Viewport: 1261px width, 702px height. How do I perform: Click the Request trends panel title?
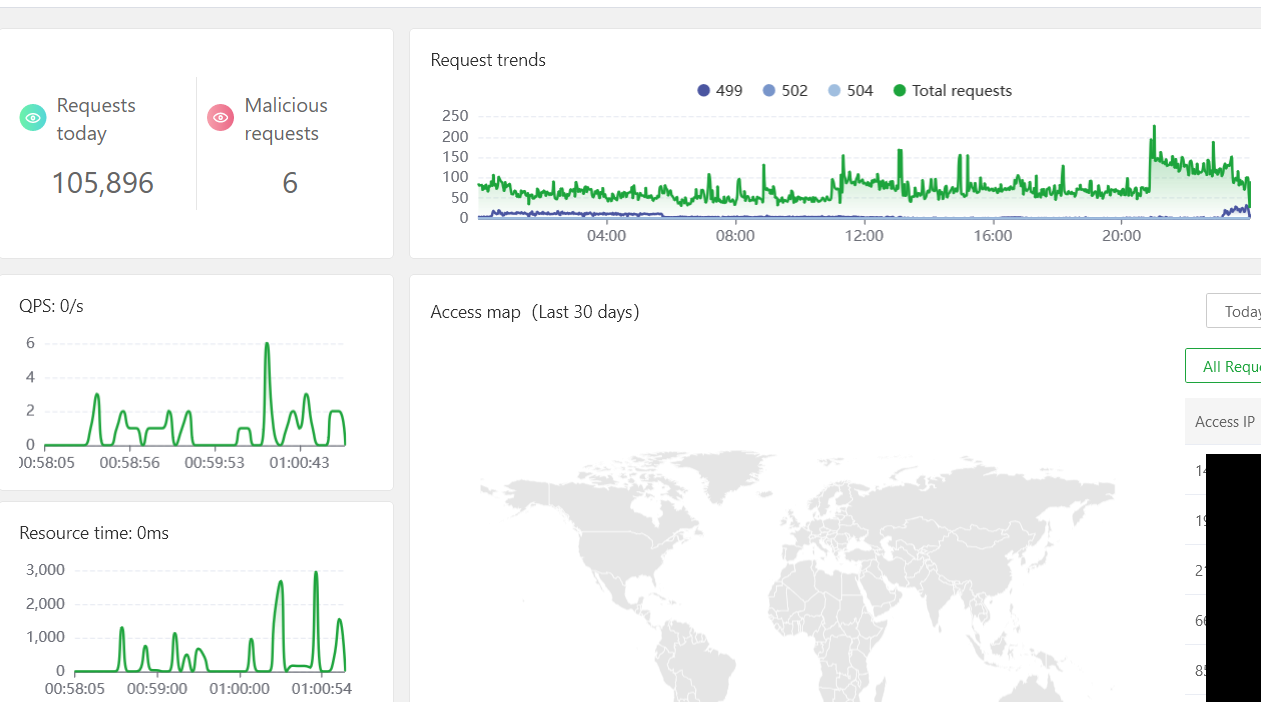(x=488, y=60)
